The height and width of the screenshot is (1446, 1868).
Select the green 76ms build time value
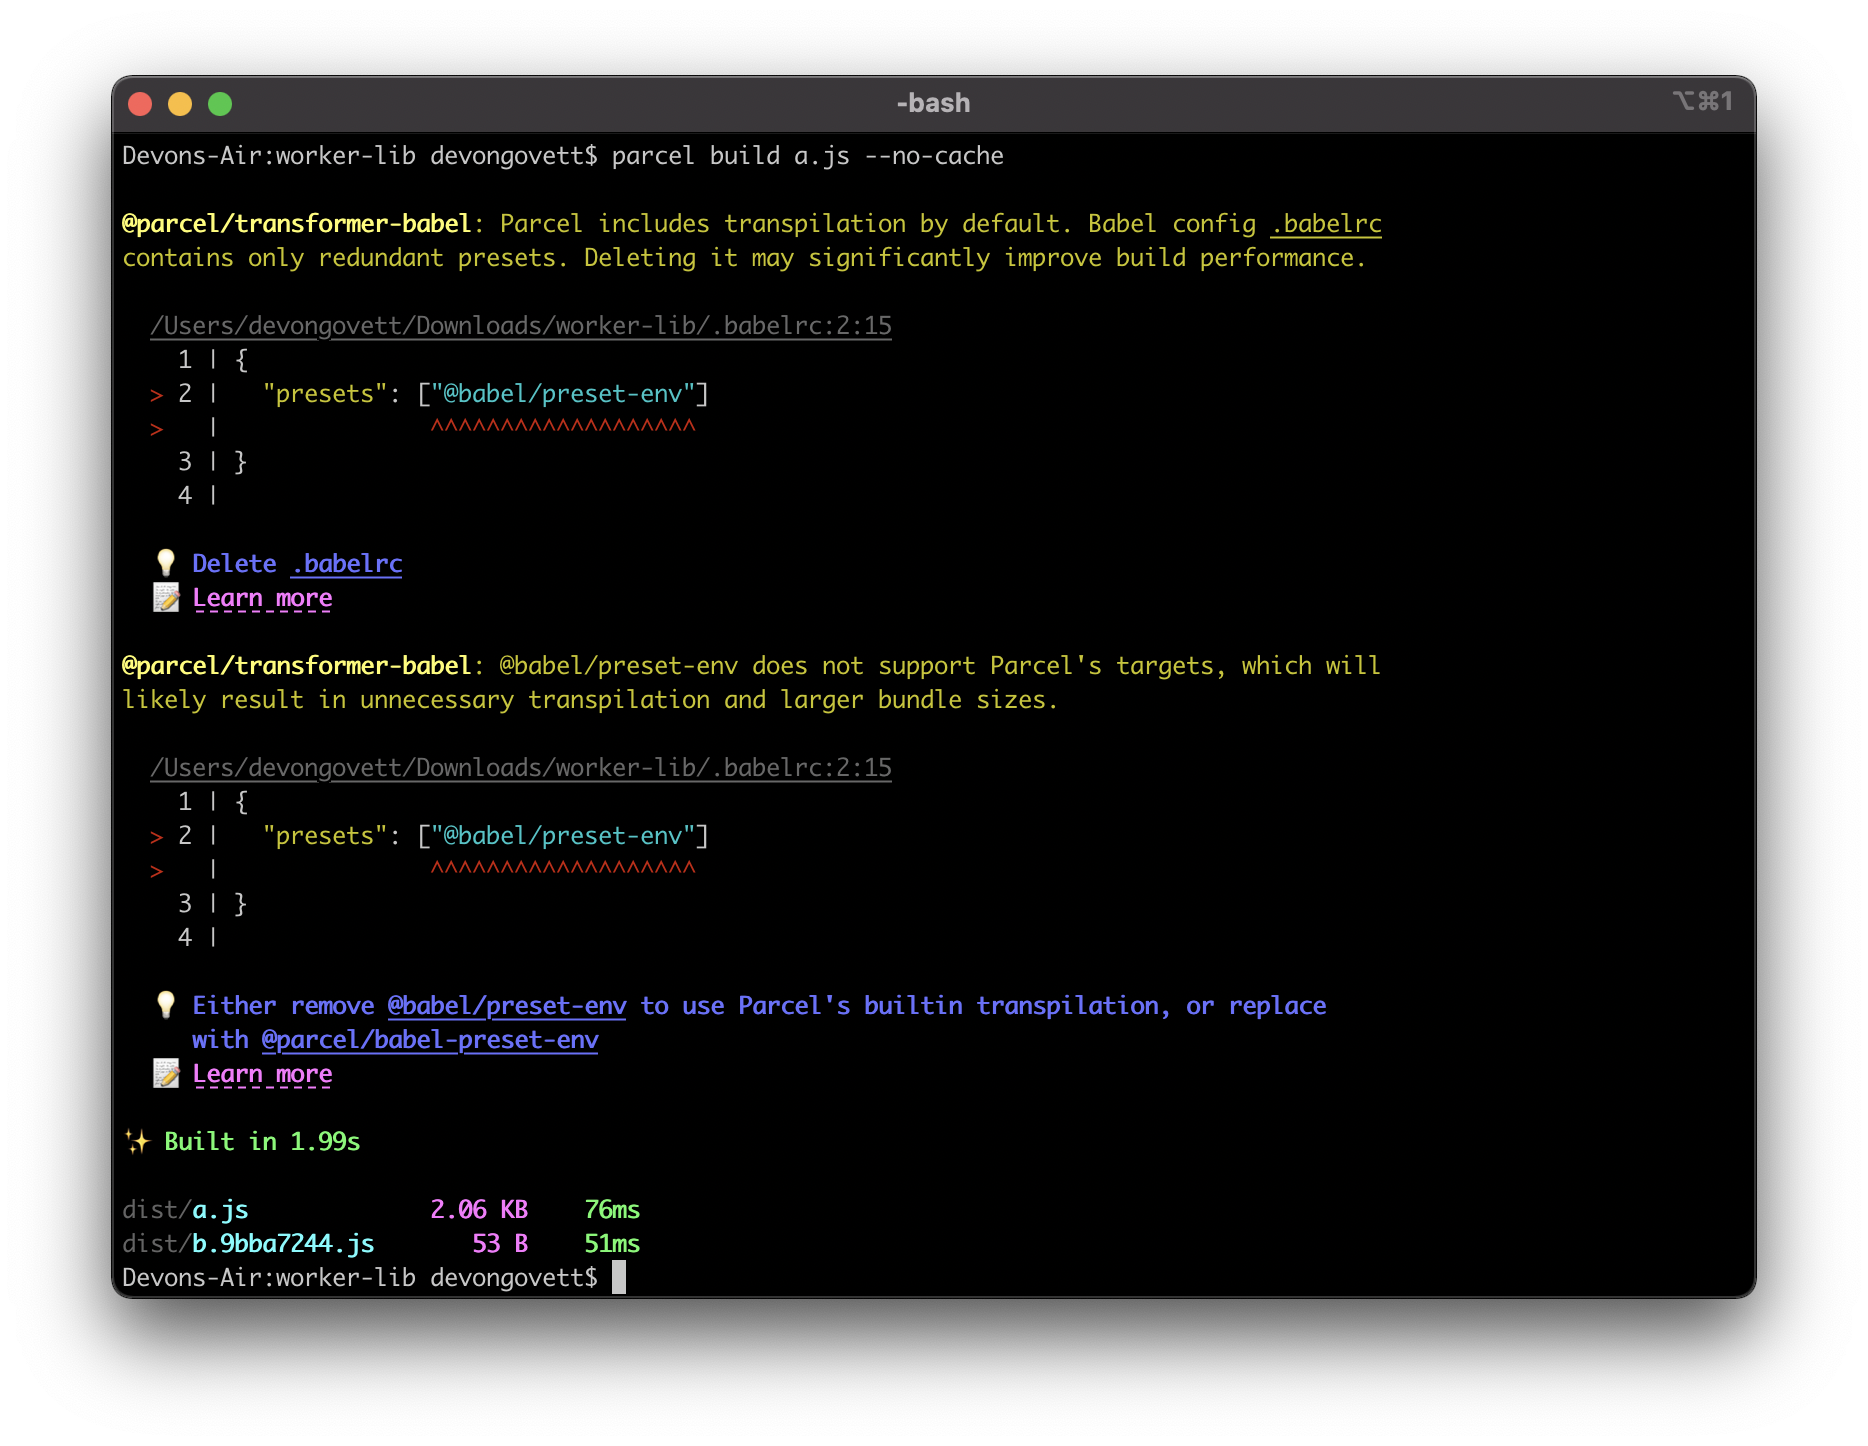[x=613, y=1209]
